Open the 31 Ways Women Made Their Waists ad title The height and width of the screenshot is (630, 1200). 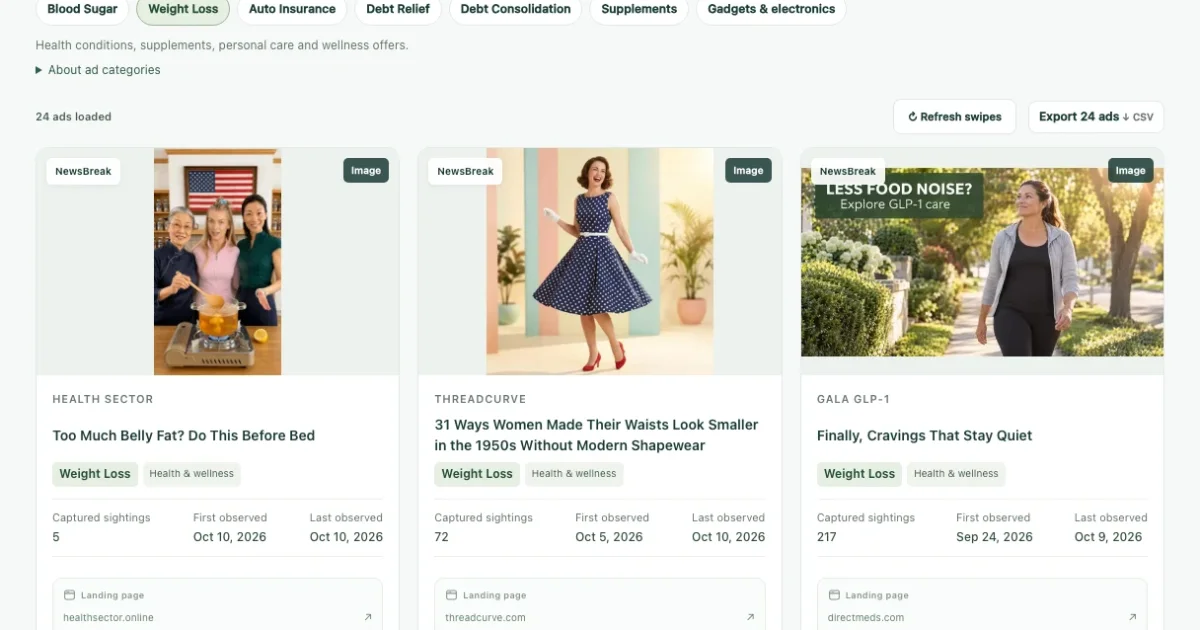pos(596,435)
